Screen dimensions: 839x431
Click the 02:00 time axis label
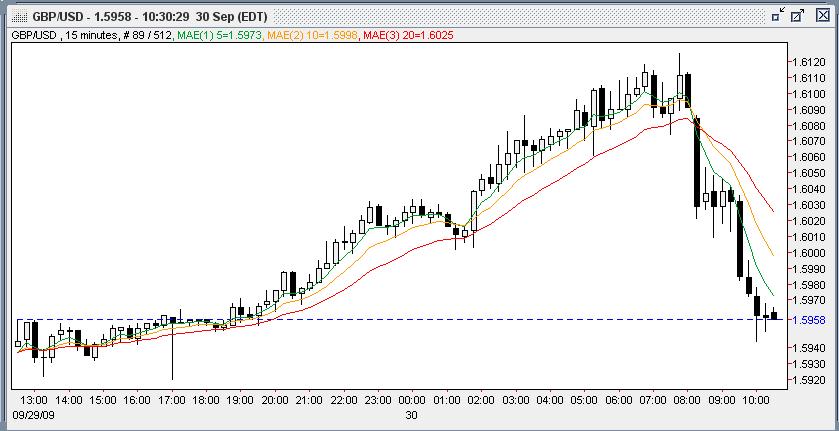pyautogui.click(x=481, y=400)
